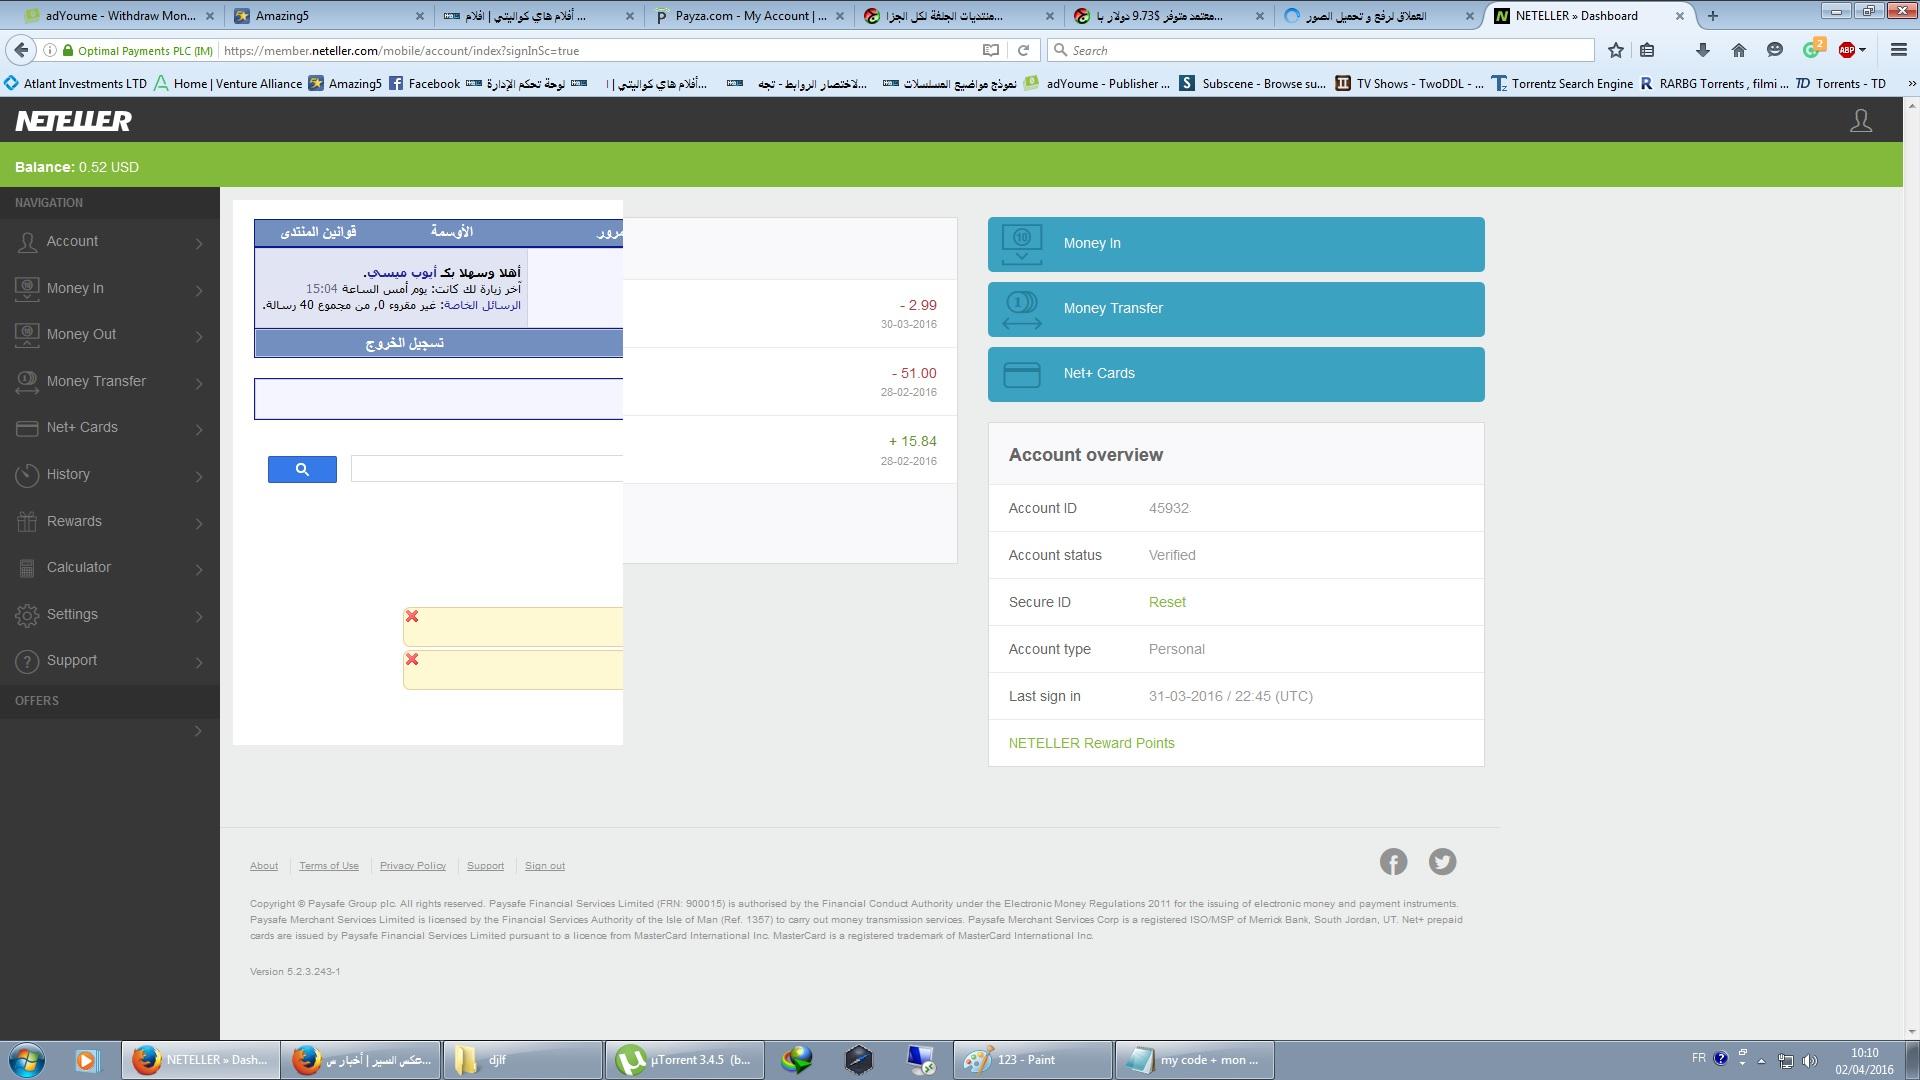
Task: Open the djlf folder taskbar item
Action: click(x=522, y=1059)
